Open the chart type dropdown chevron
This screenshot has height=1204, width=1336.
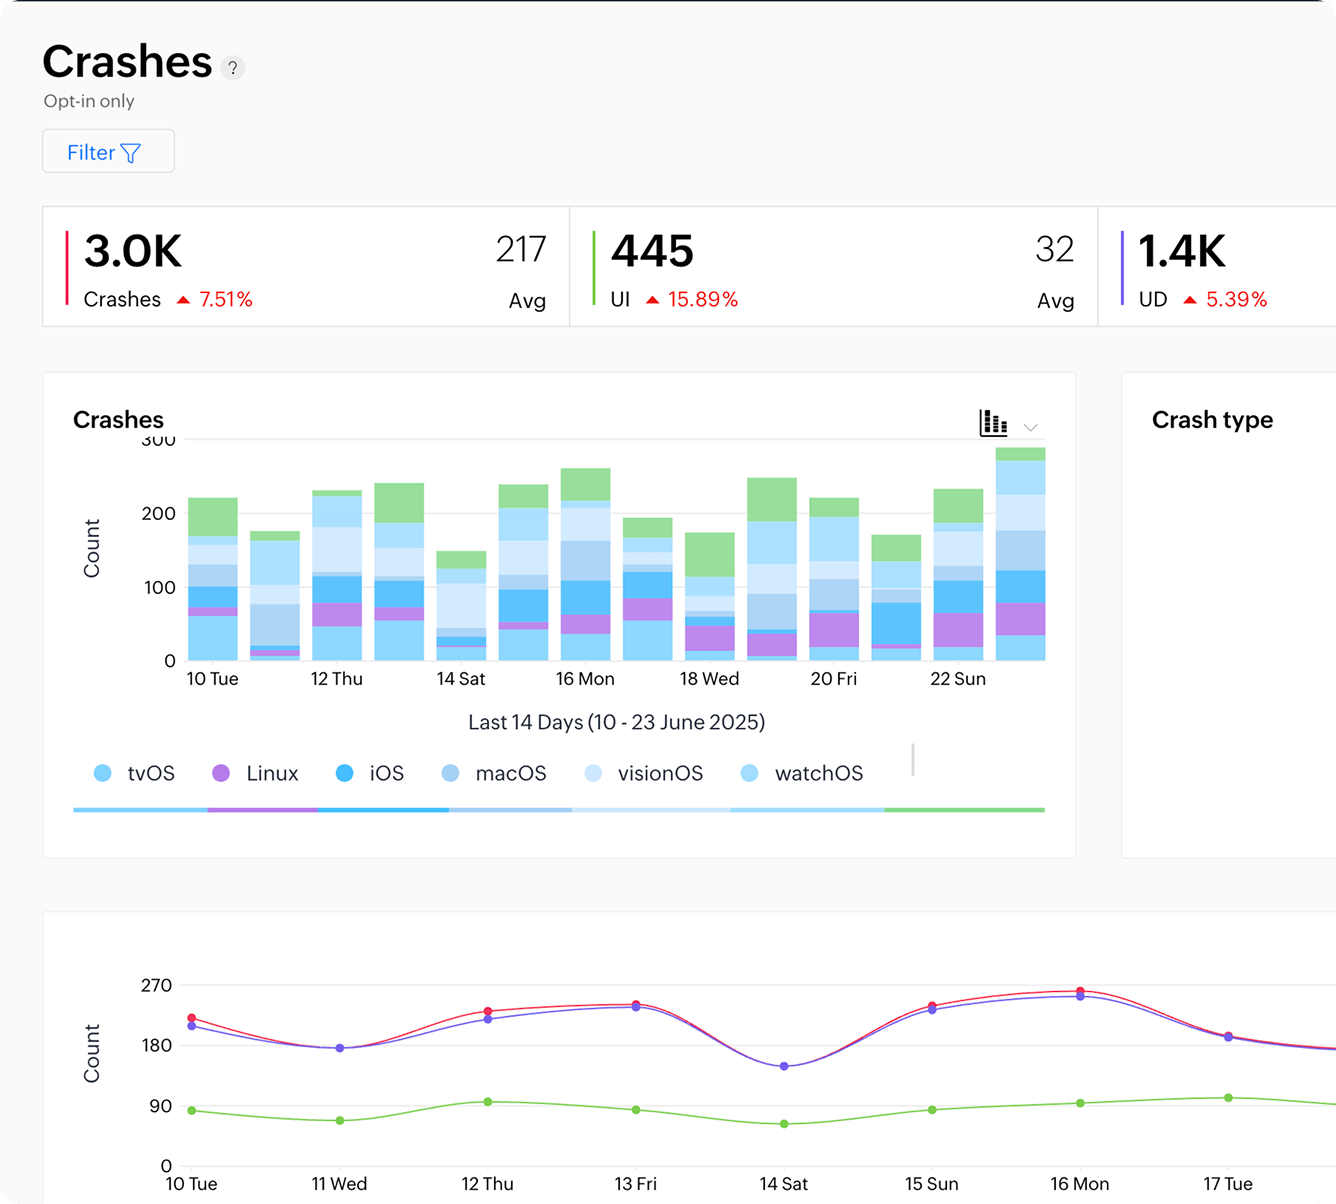click(1031, 426)
